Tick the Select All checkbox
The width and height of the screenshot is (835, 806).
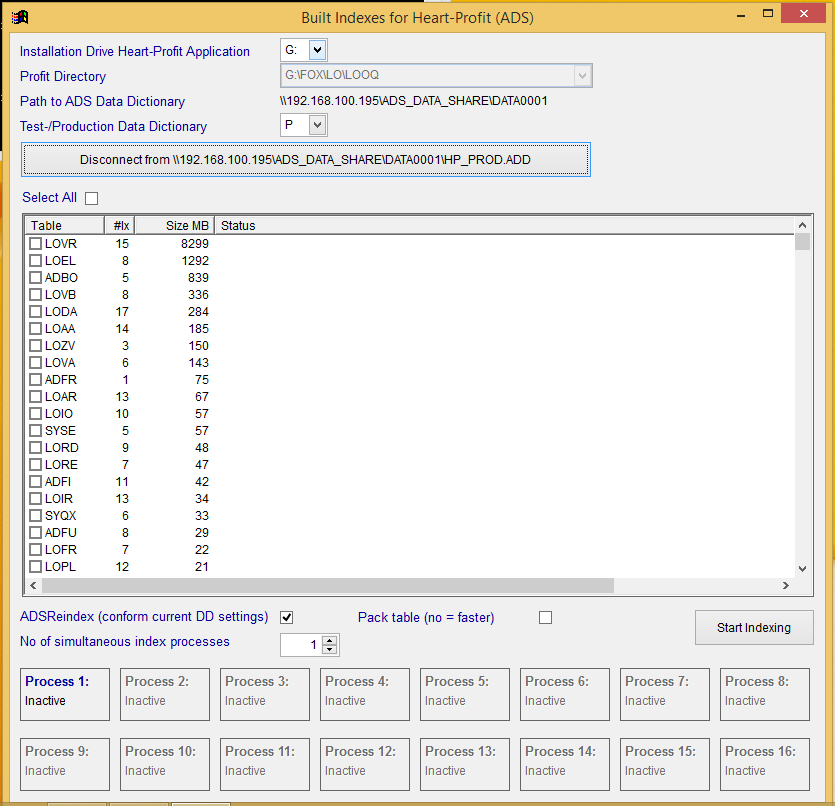click(92, 198)
